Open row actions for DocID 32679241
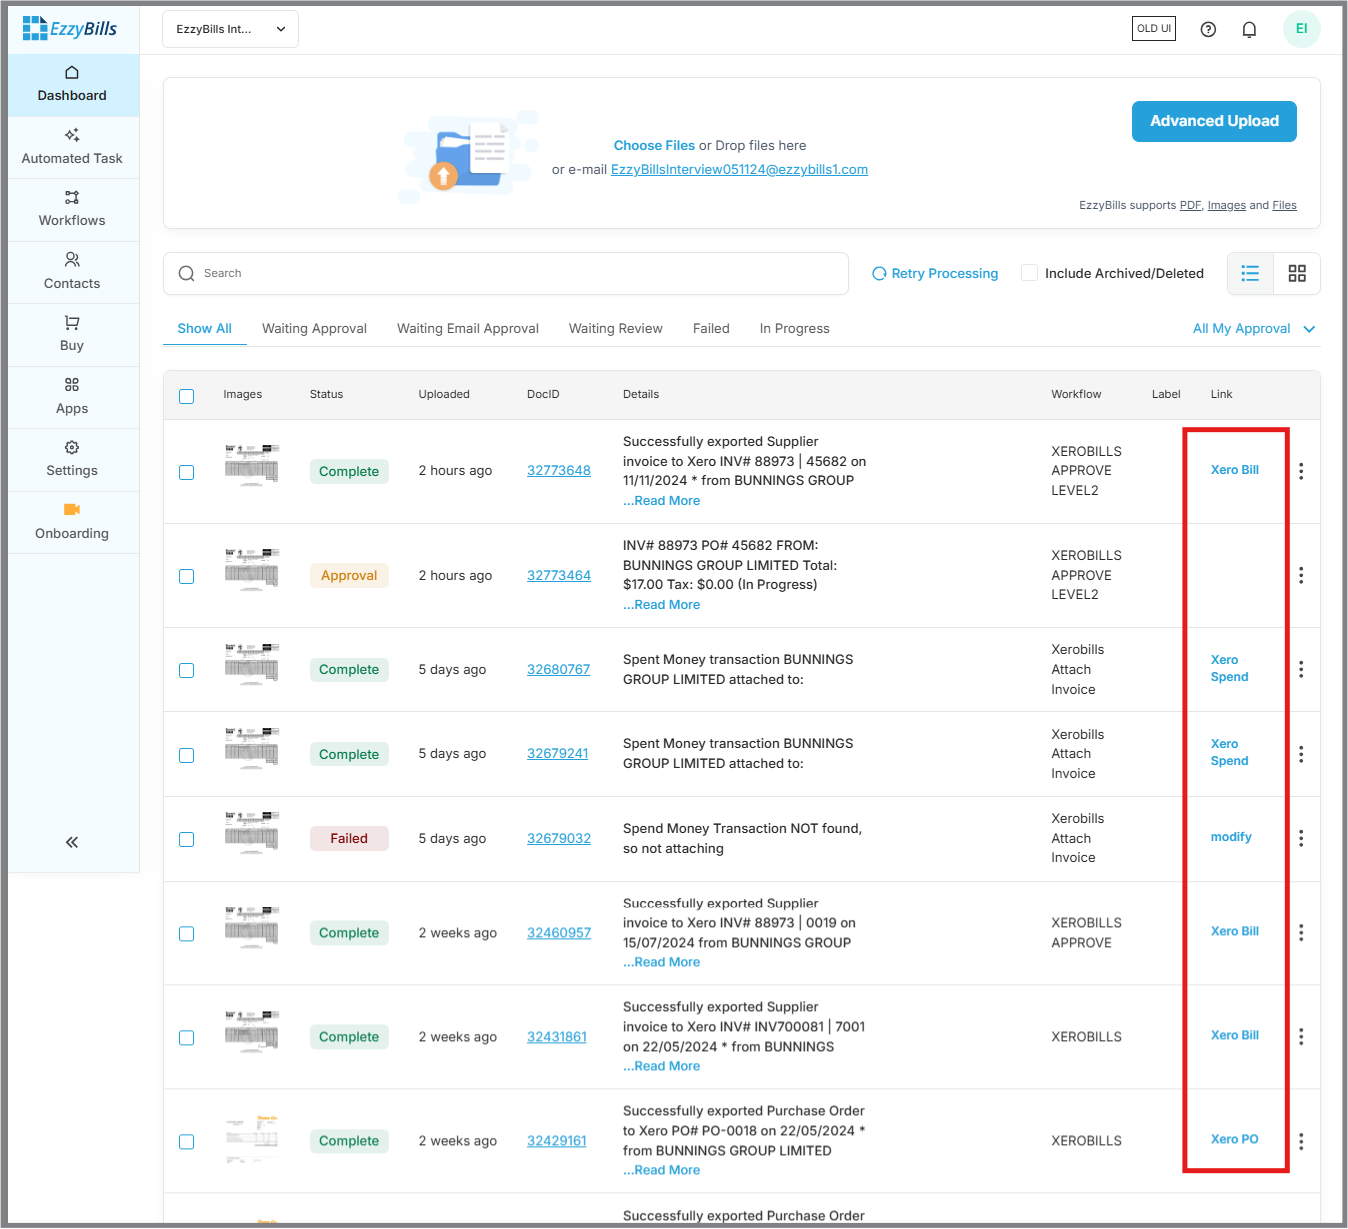Viewport: 1348px width, 1229px height. click(1301, 754)
